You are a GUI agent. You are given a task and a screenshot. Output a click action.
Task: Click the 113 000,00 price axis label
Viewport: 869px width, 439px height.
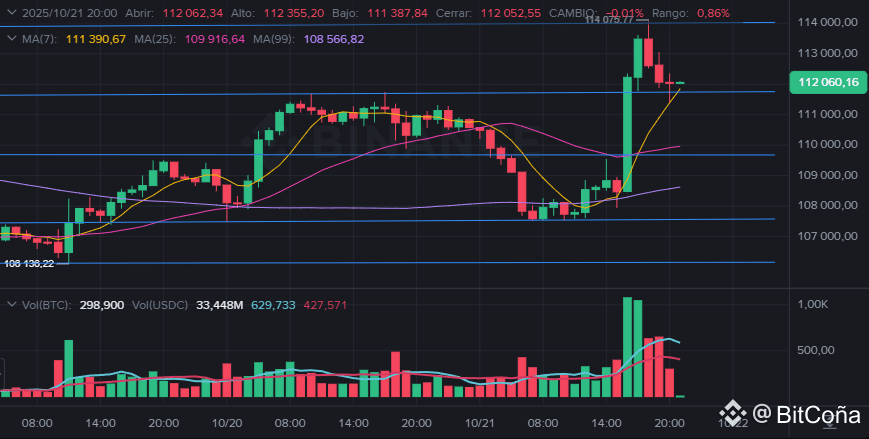point(827,53)
